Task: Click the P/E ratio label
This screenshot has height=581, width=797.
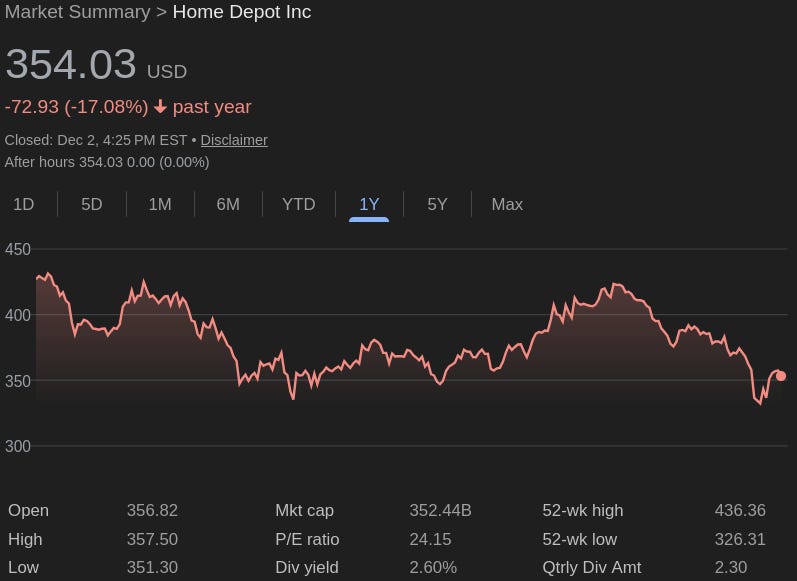Action: (307, 539)
